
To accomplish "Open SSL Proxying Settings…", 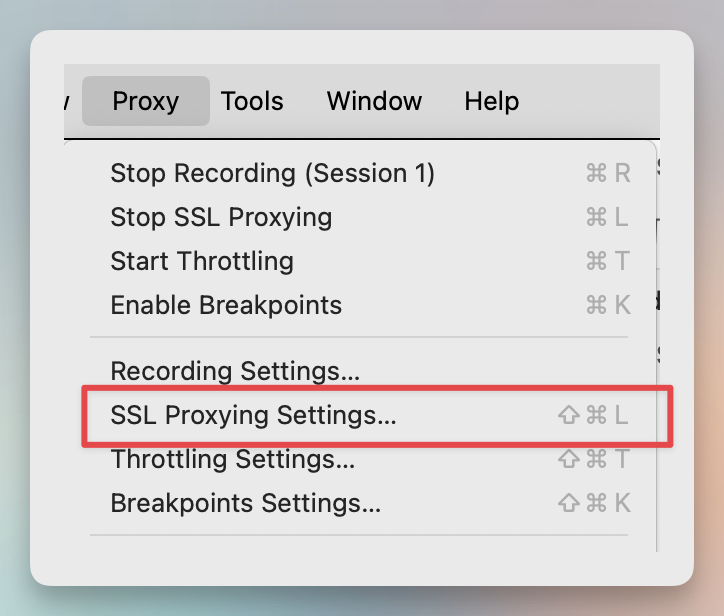I will click(x=359, y=415).
